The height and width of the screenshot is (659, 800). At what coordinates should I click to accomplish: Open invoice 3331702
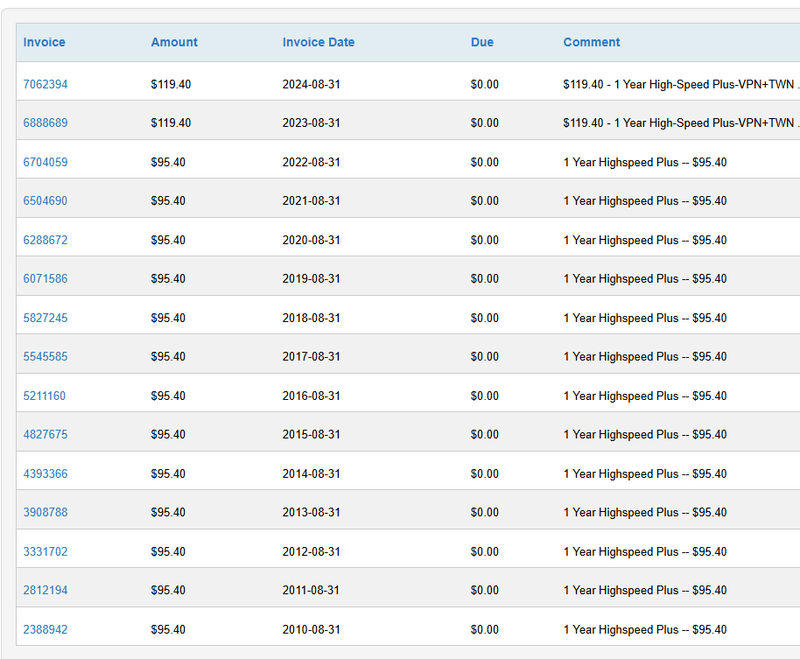[x=45, y=552]
